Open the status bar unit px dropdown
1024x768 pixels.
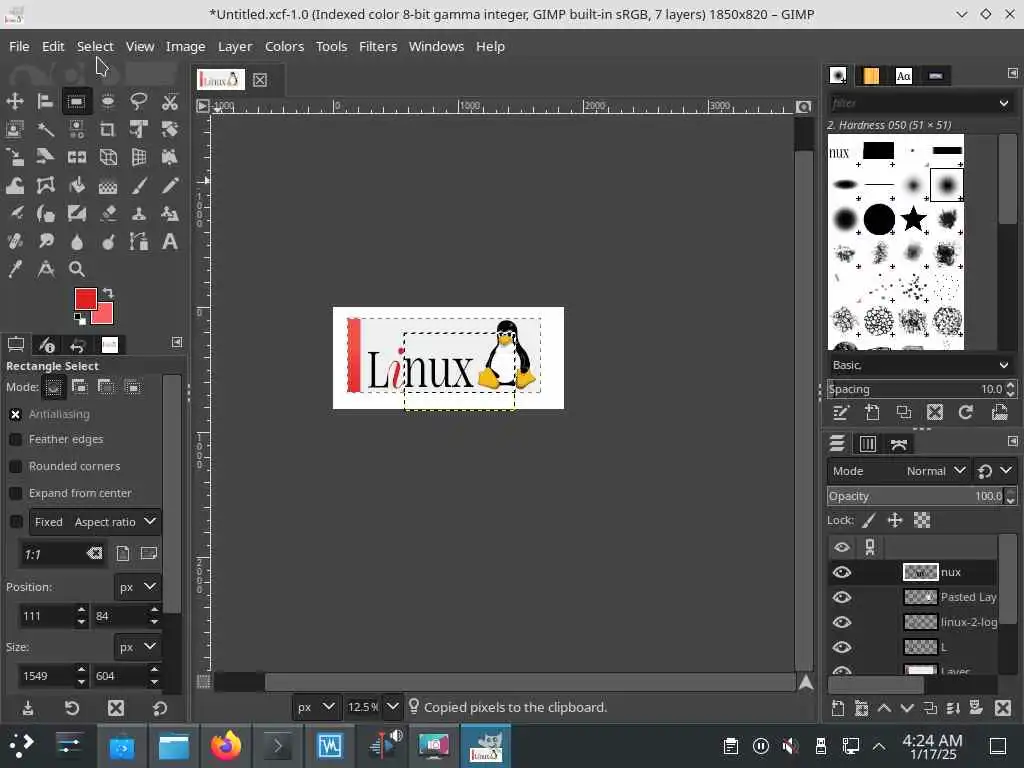point(316,707)
